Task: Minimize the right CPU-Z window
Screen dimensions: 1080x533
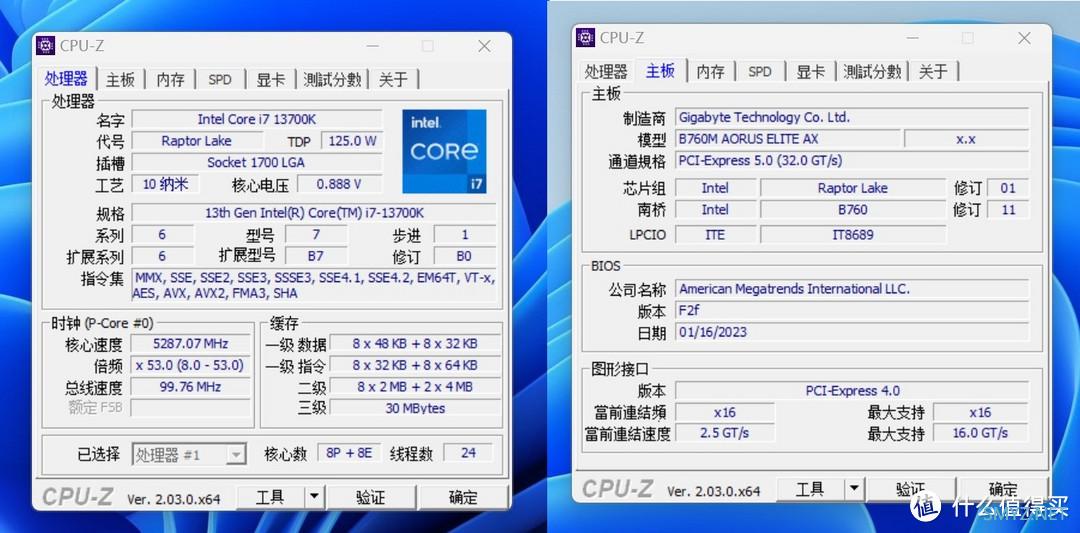Action: click(x=912, y=39)
